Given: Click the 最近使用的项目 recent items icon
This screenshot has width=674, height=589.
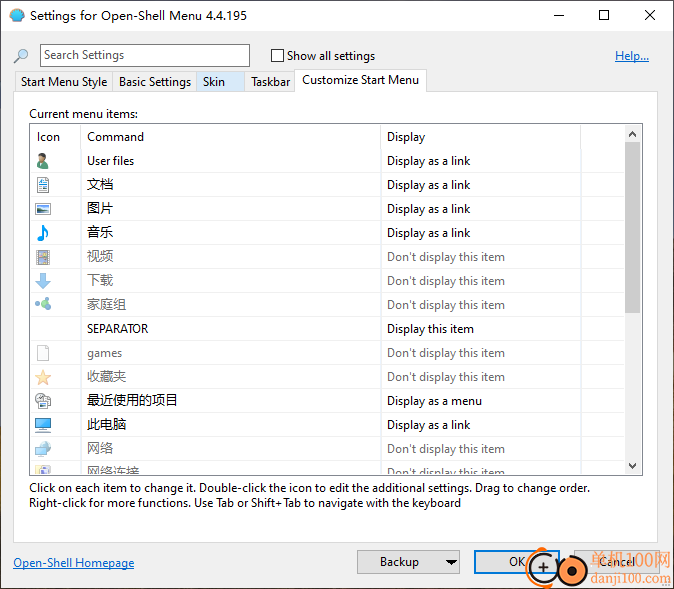Looking at the screenshot, I should pos(43,401).
